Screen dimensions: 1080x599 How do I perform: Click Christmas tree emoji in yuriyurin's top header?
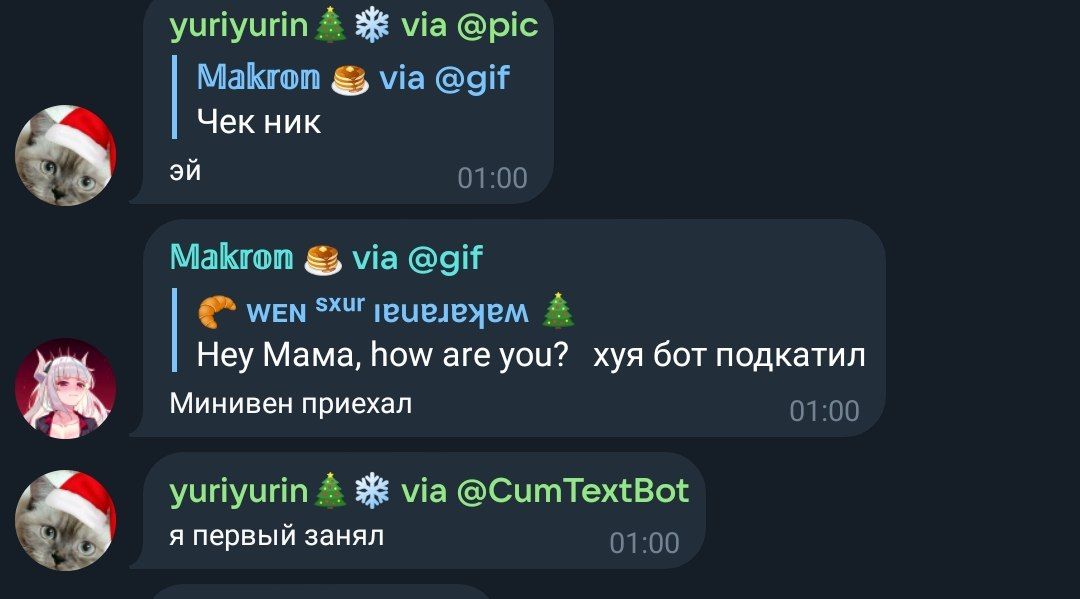point(330,25)
